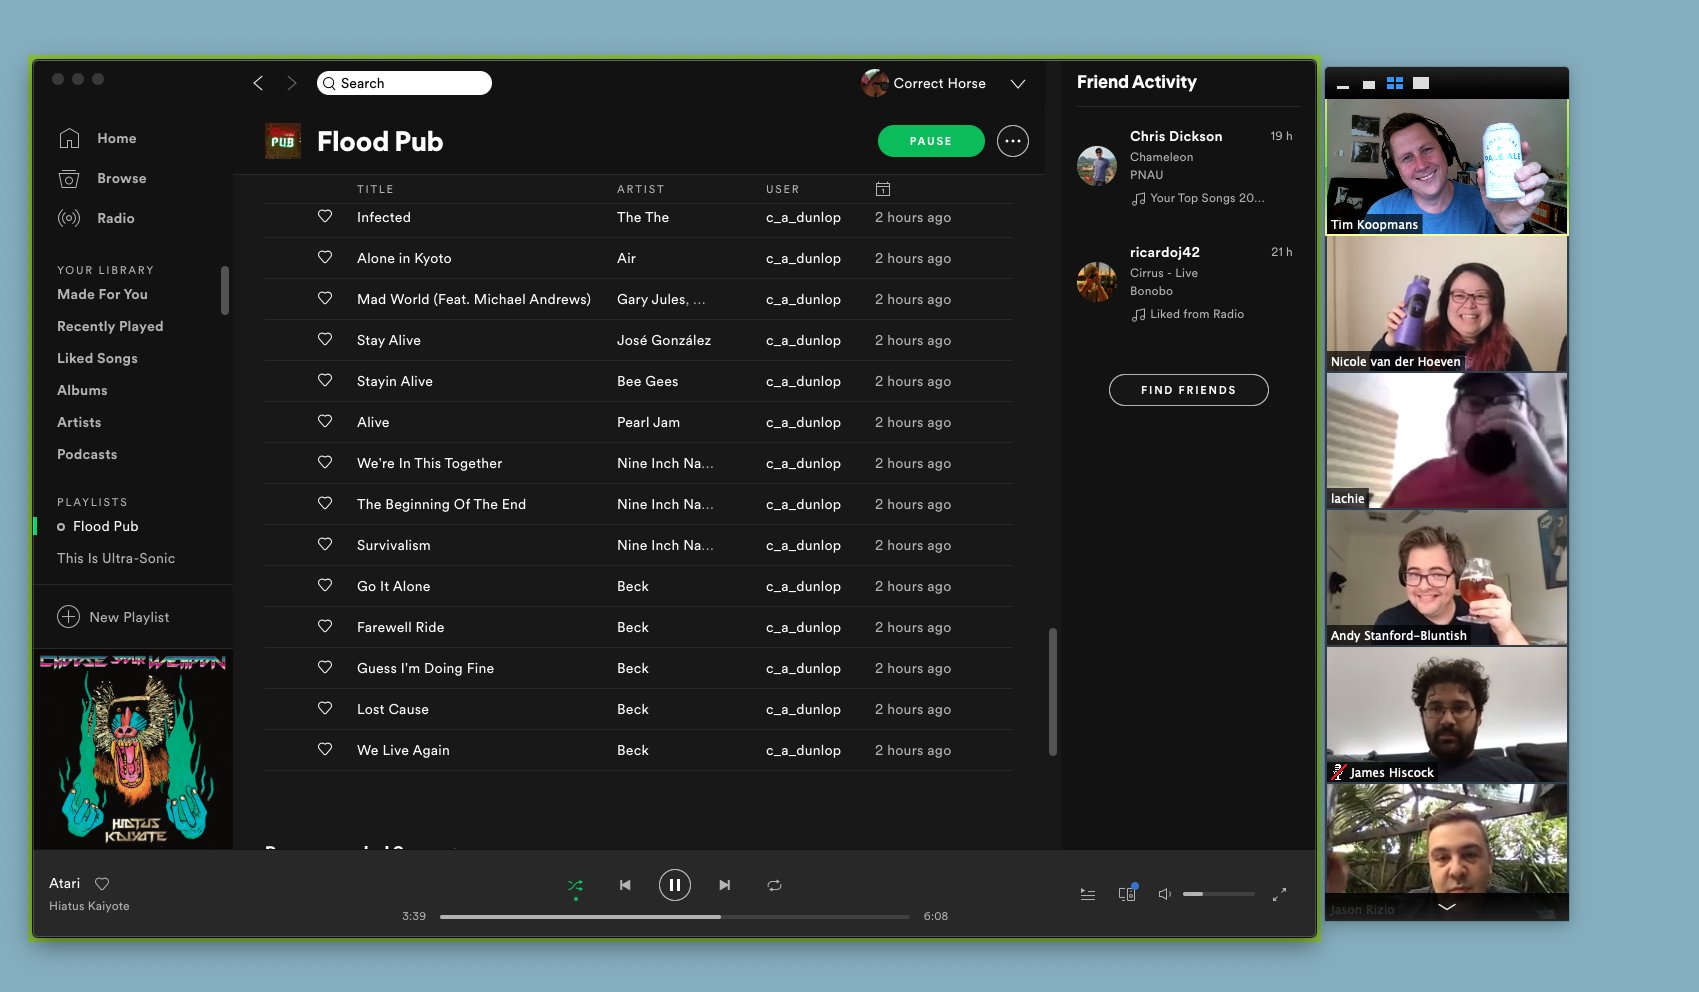
Task: Open artist Hiatus Kaiyote from now playing
Action: (89, 906)
